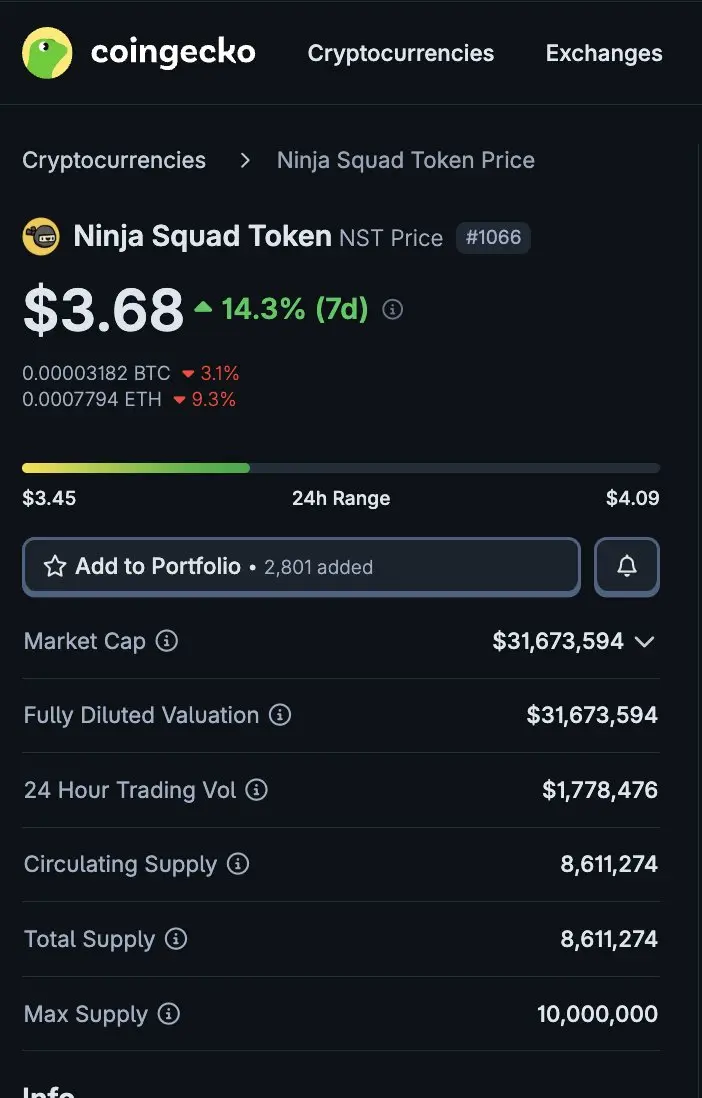
Task: Click star icon in Add to Portfolio
Action: point(55,567)
